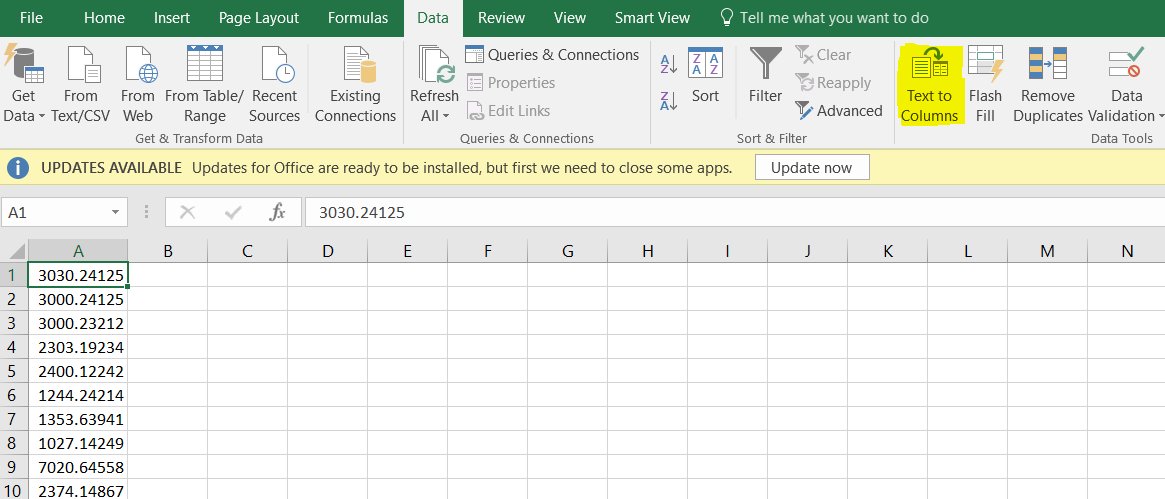
Task: Select row 5 header
Action: click(13, 371)
